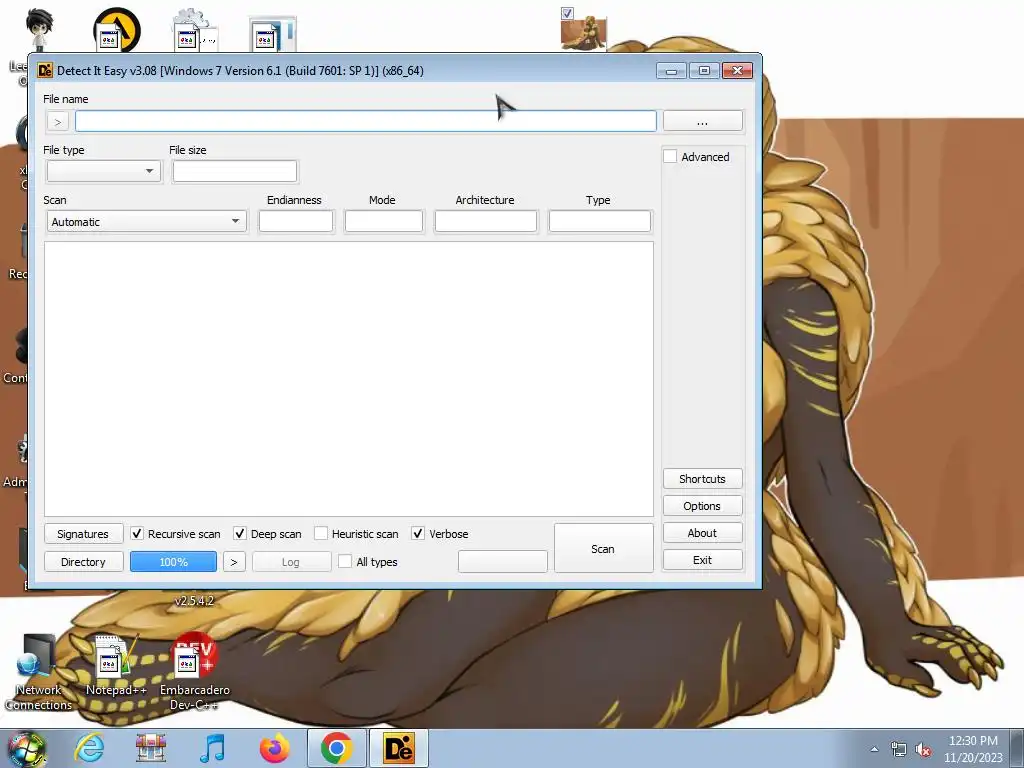Click the Detect It Easy title bar icon

pos(45,71)
